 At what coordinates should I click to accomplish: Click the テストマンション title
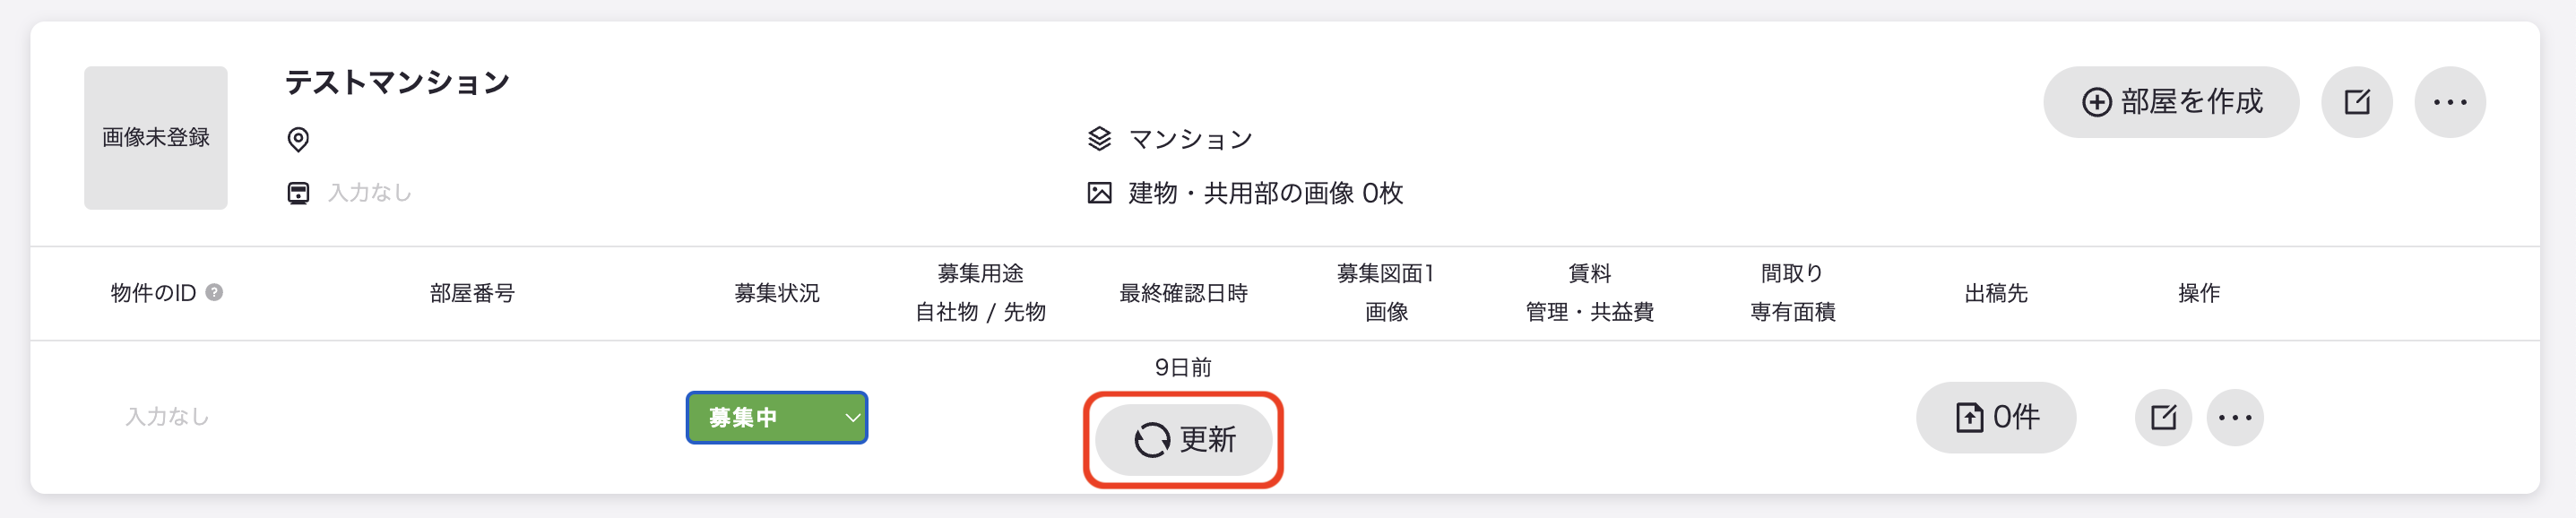(x=398, y=82)
